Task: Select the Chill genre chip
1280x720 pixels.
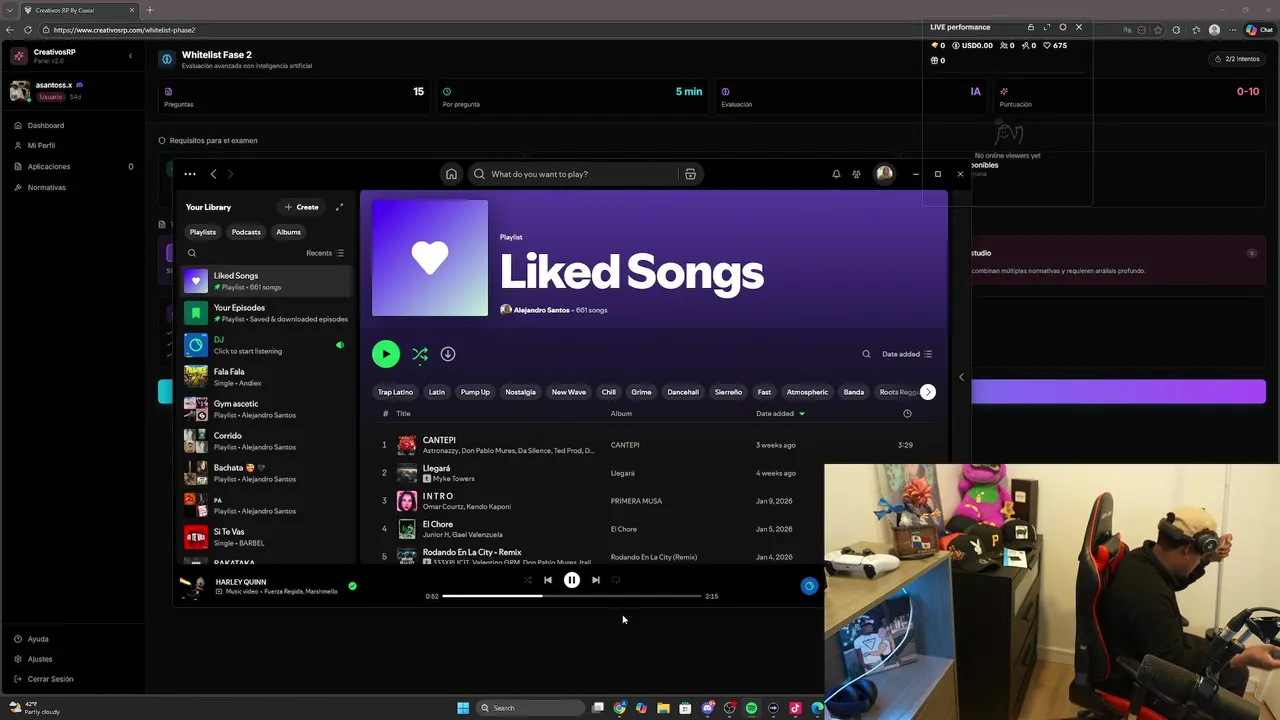Action: coord(609,392)
